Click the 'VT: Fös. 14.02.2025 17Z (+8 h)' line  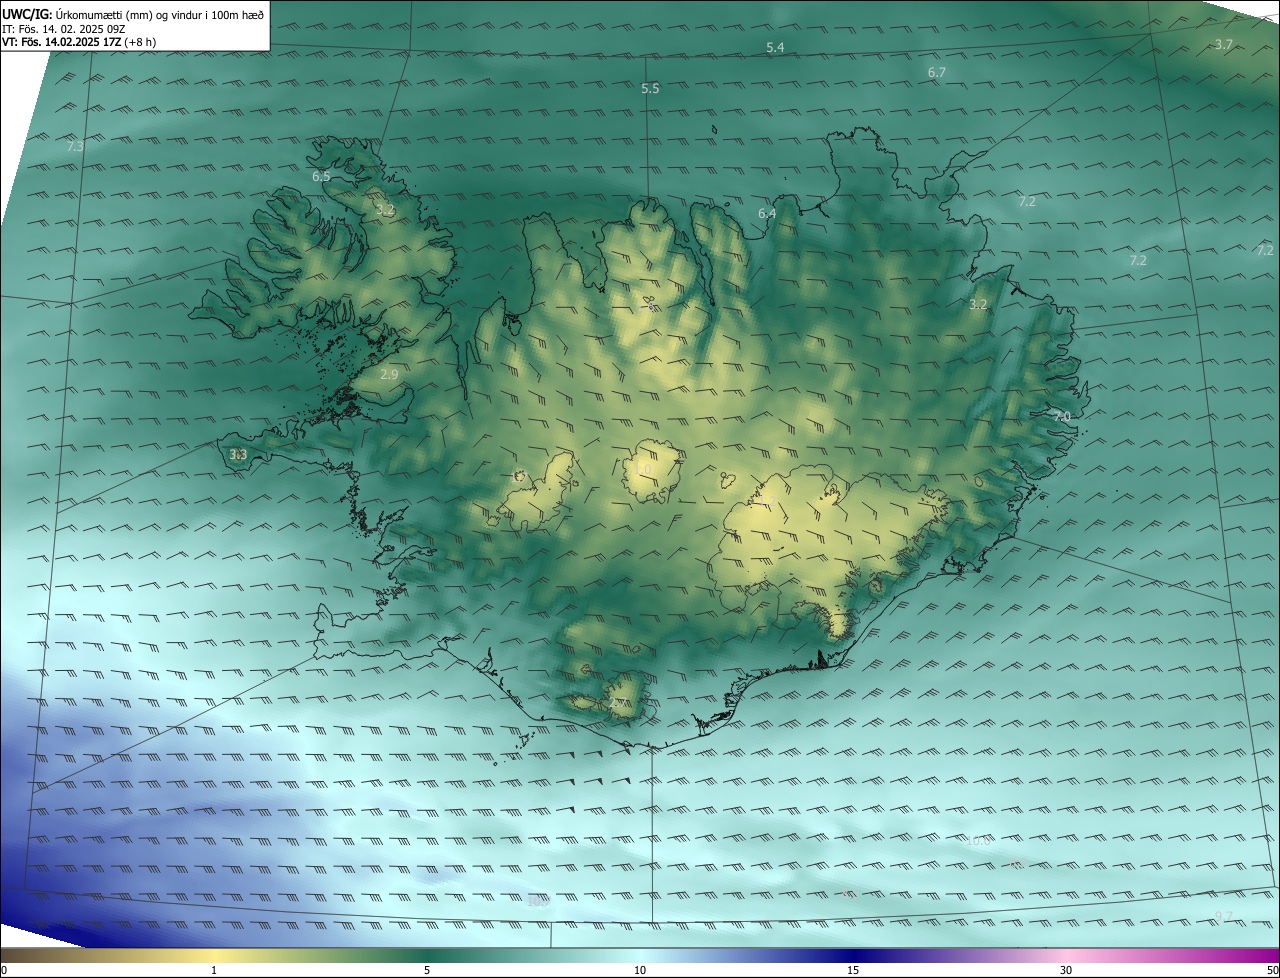tap(79, 42)
